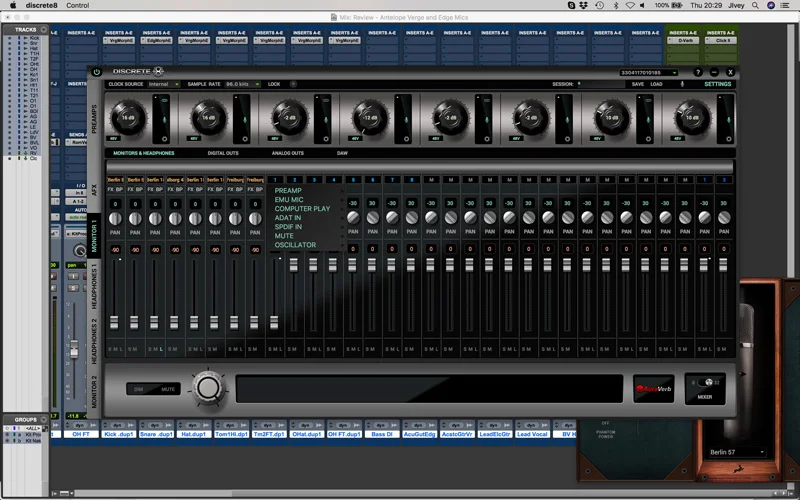Open the Control menu in menu bar
Image resolution: width=800 pixels, height=500 pixels.
[x=78, y=5]
